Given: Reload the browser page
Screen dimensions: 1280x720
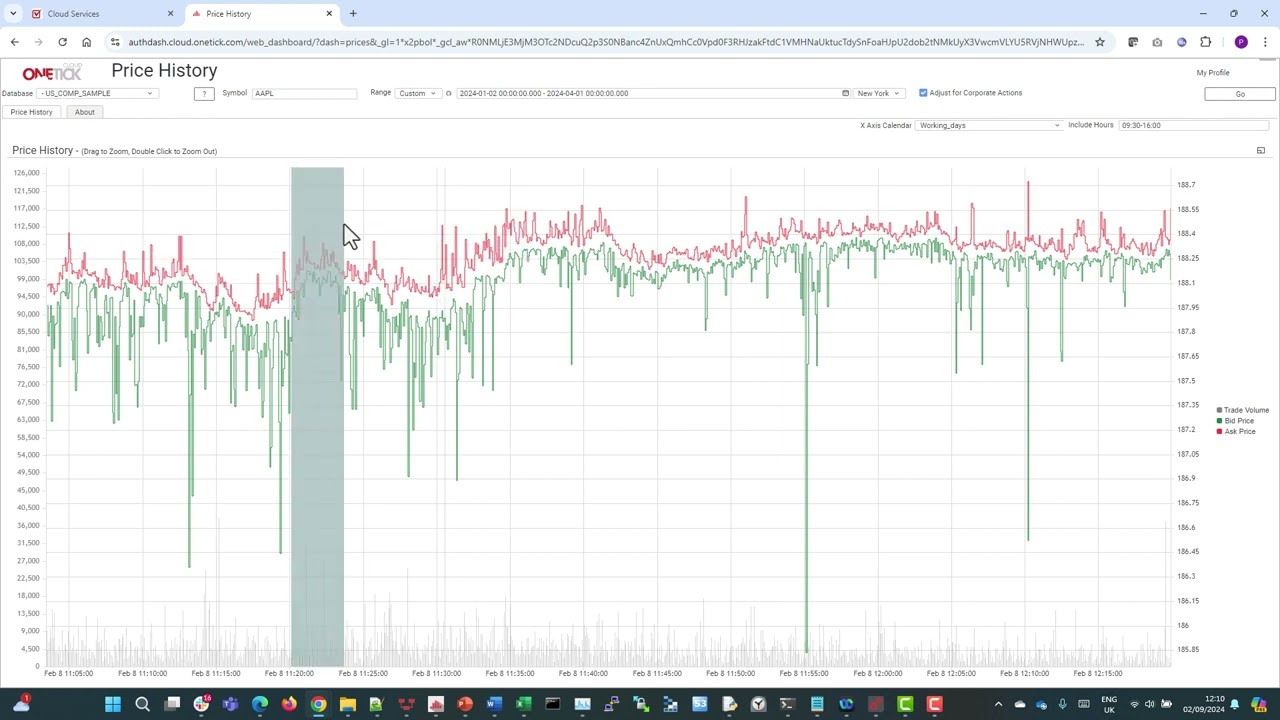Looking at the screenshot, I should coord(62,42).
